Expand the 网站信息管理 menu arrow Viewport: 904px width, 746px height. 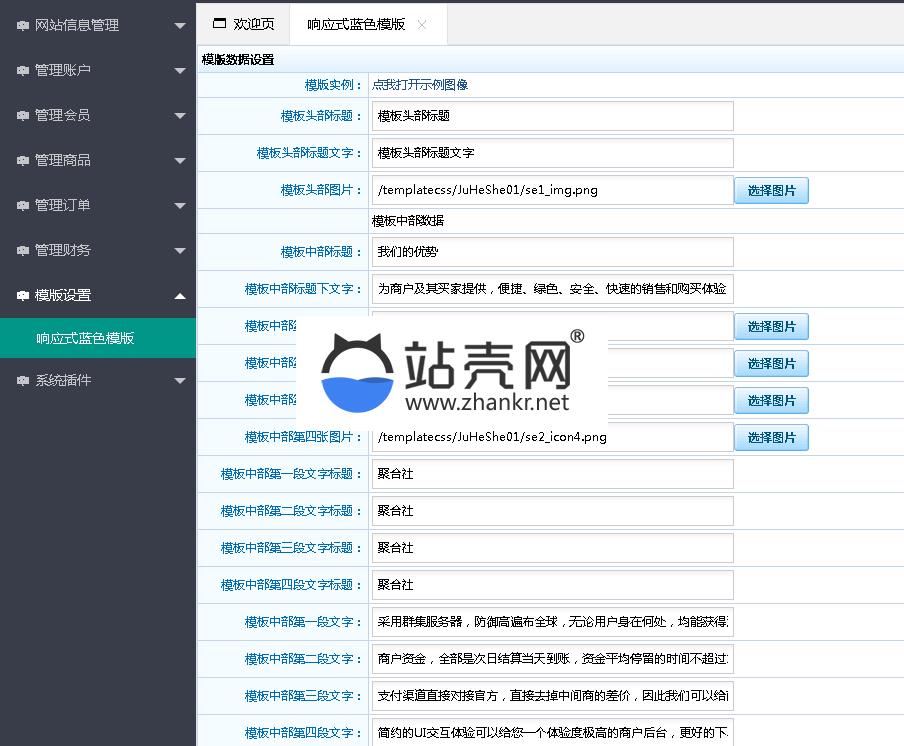point(179,26)
